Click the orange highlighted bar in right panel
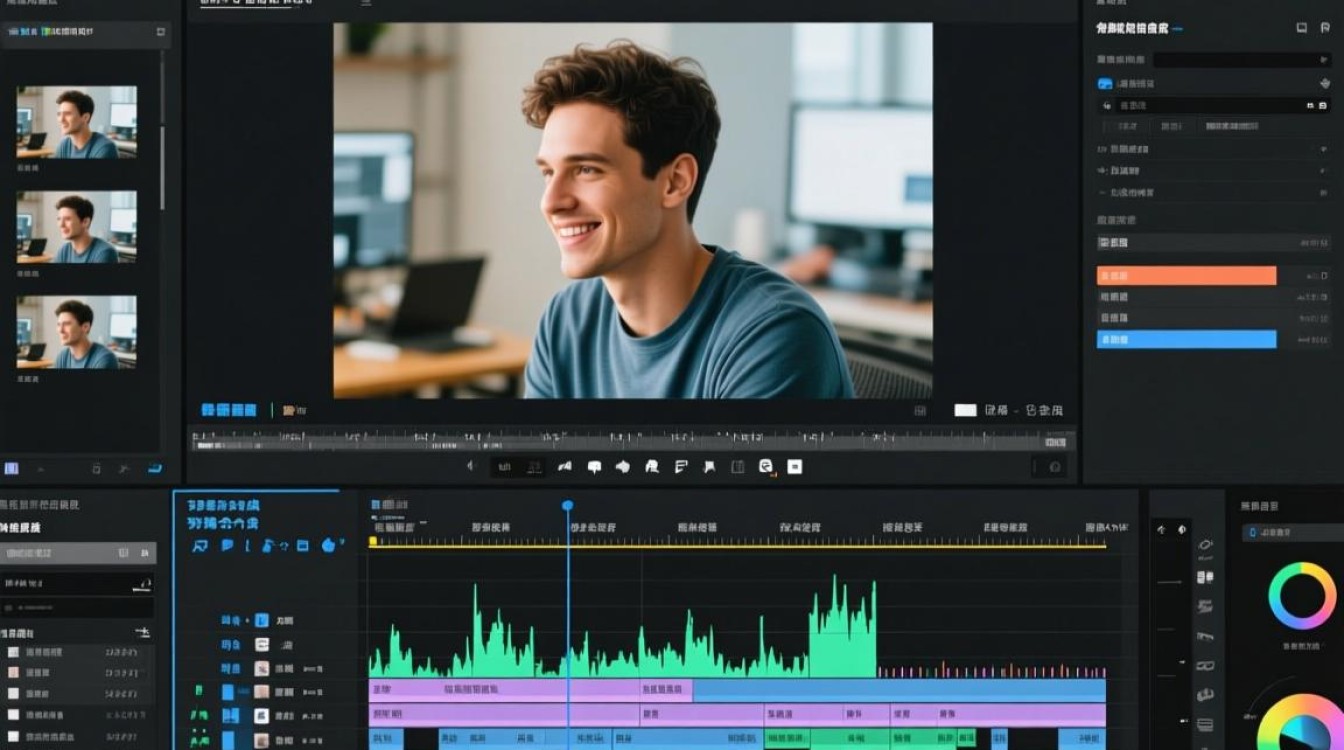 [1186, 276]
